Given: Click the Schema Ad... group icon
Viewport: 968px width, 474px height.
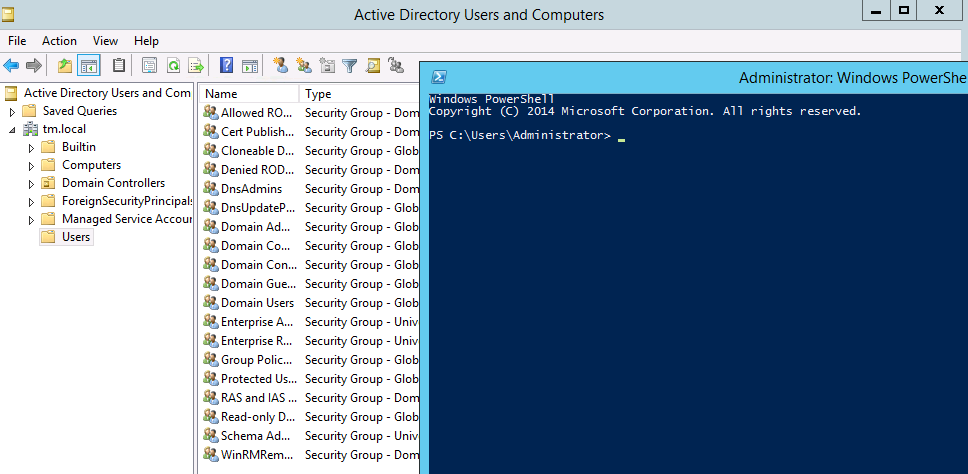Looking at the screenshot, I should click(211, 436).
